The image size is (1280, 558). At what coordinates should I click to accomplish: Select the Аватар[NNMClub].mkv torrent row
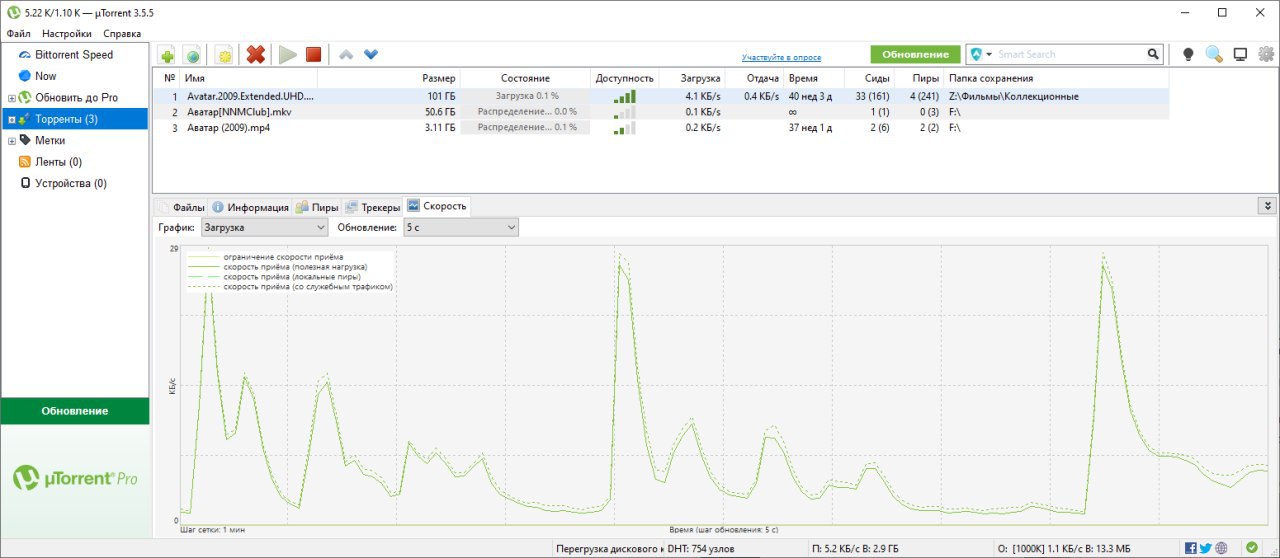(x=660, y=112)
